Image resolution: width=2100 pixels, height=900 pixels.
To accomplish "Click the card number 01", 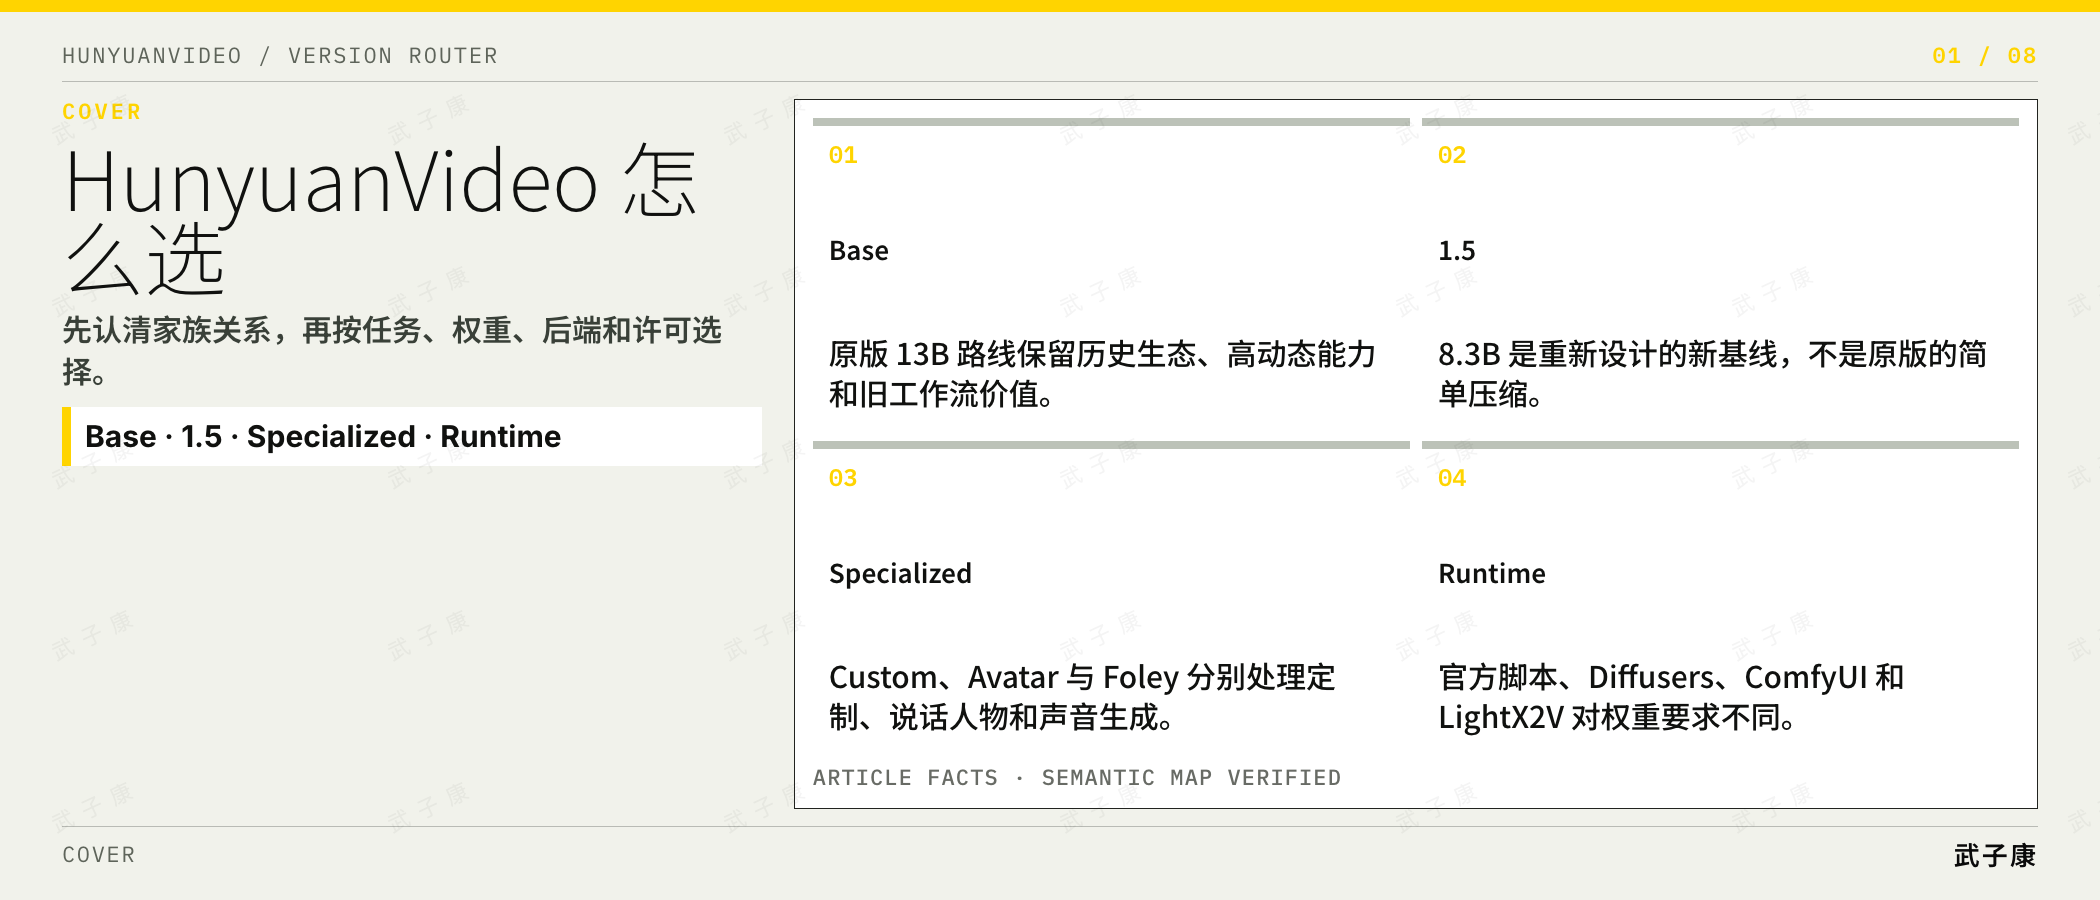I will 843,155.
